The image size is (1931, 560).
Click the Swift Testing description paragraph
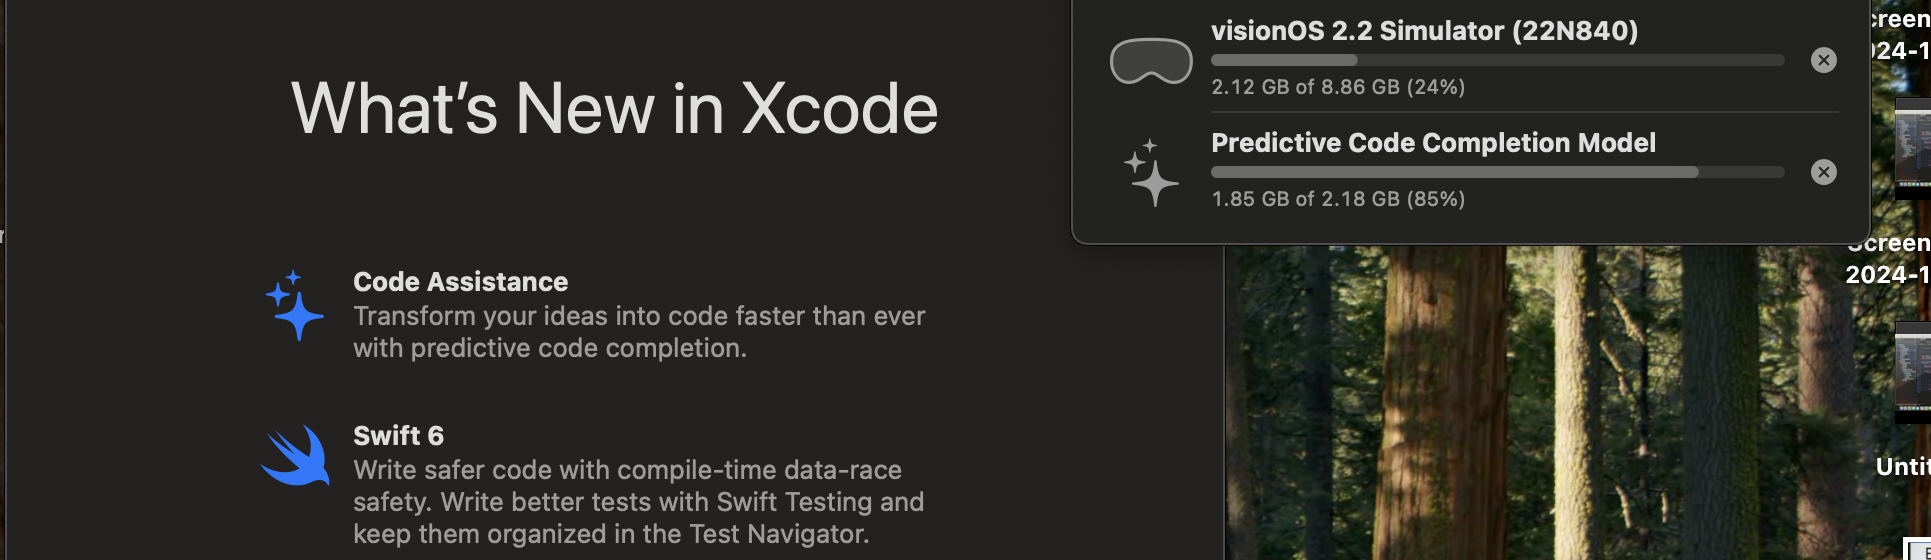point(638,502)
